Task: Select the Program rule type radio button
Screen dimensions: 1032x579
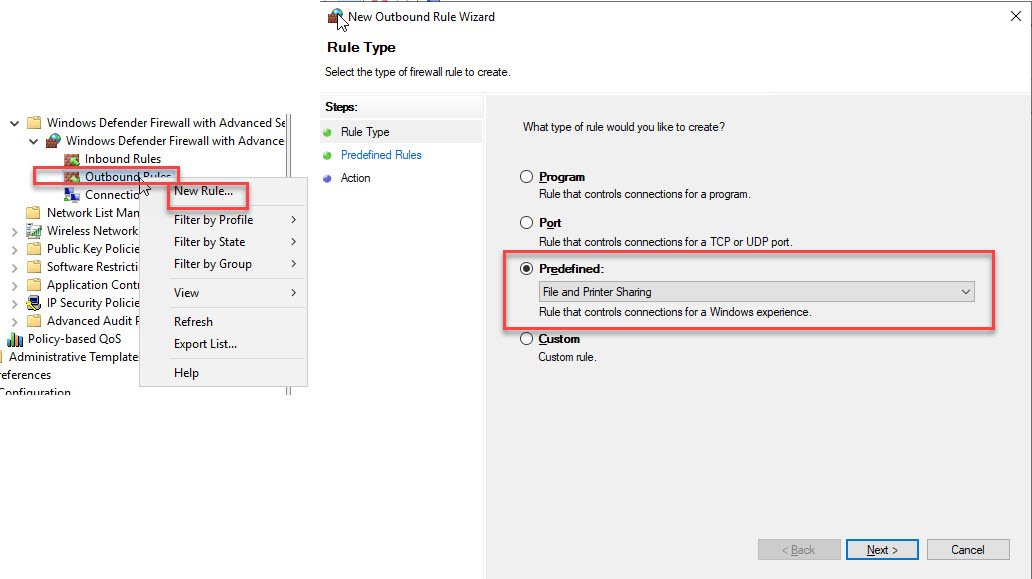Action: pos(527,177)
